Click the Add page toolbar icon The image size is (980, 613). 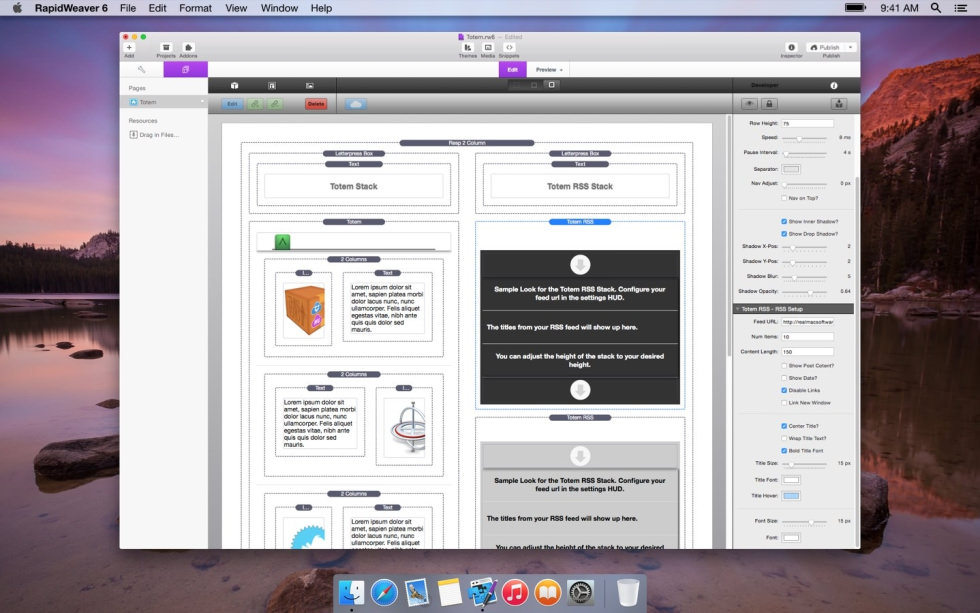[x=129, y=47]
